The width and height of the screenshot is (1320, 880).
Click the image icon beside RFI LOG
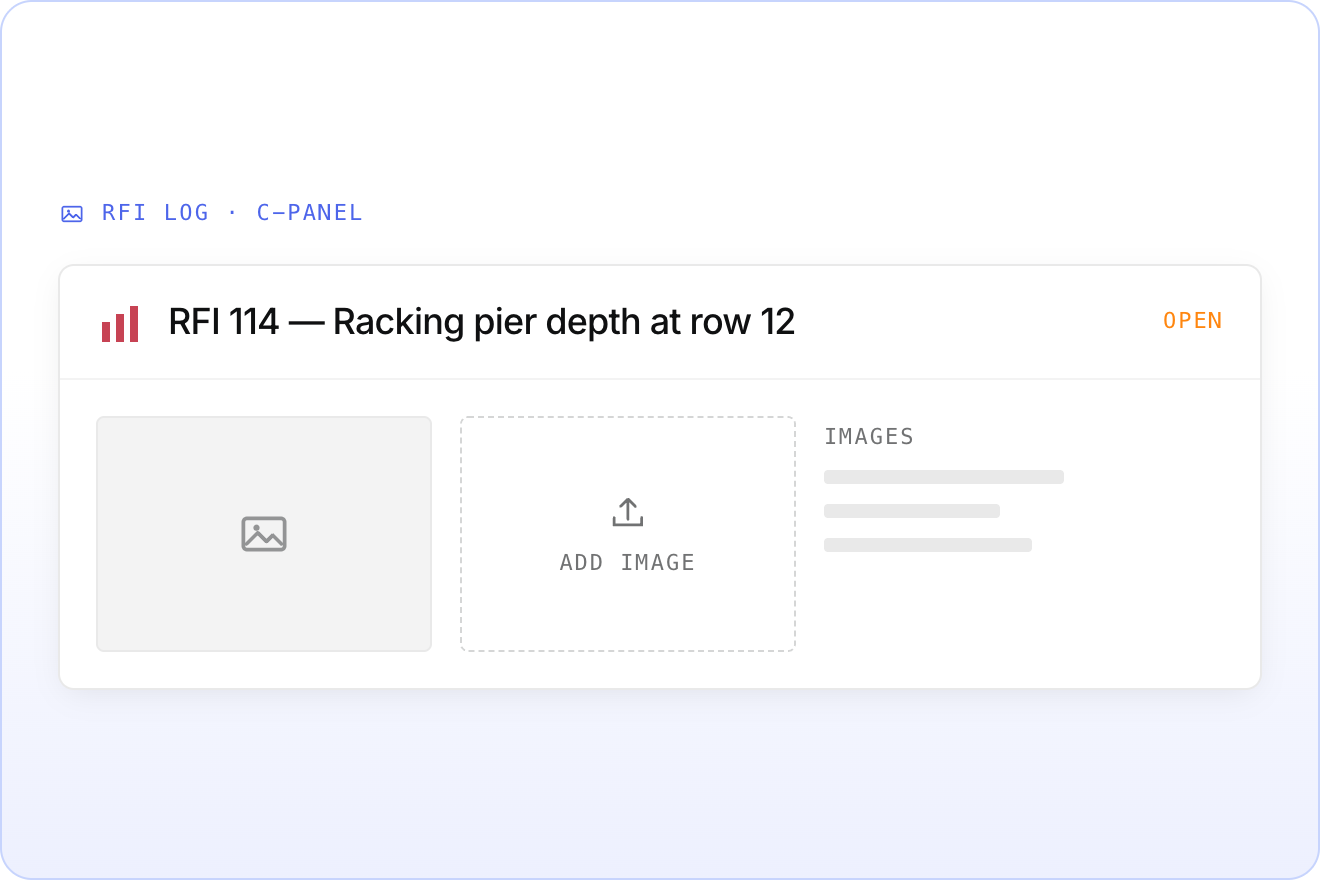72,213
